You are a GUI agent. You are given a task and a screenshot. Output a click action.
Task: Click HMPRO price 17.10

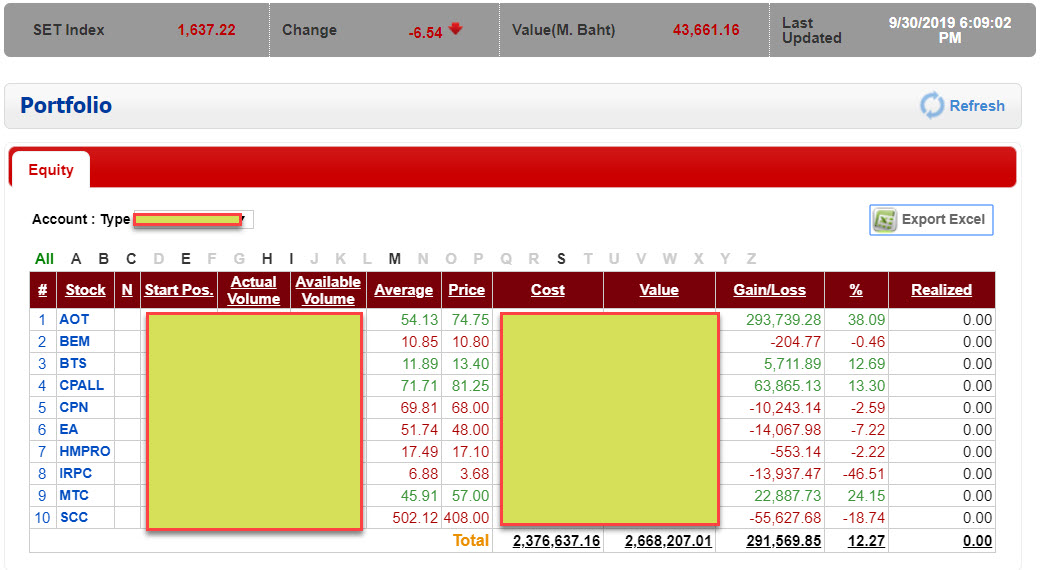[x=470, y=452]
